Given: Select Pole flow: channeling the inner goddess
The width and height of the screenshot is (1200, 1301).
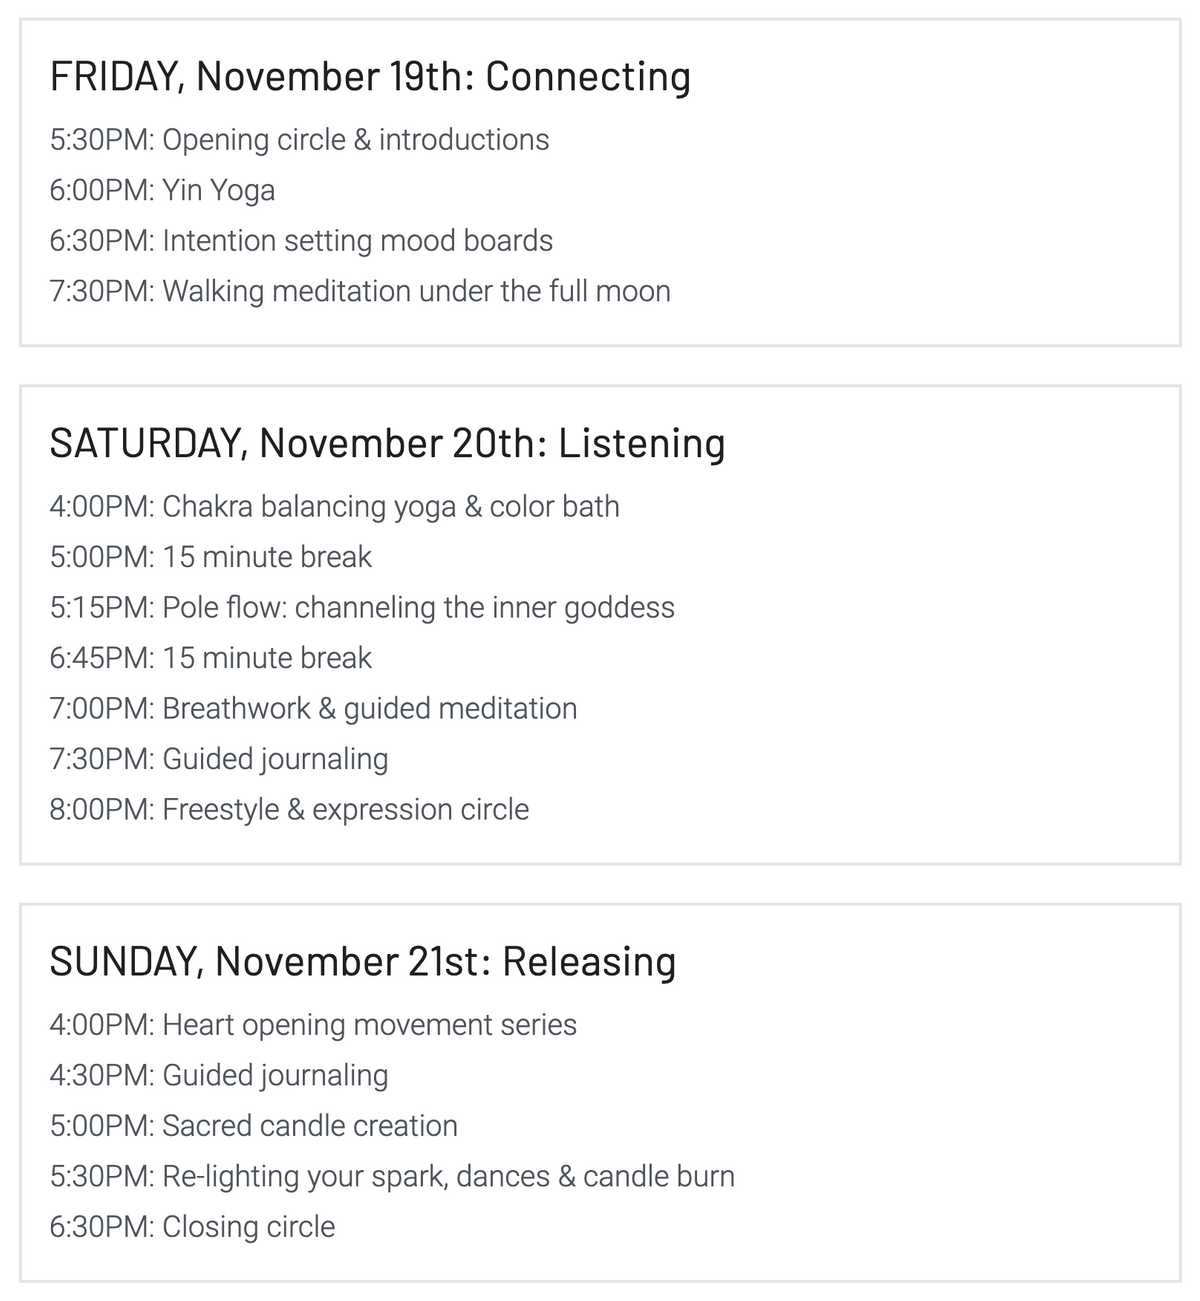Looking at the screenshot, I should (x=362, y=608).
